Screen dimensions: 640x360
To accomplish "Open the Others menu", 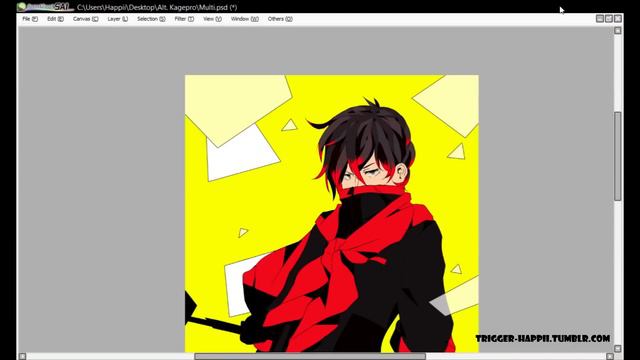I will (x=280, y=19).
